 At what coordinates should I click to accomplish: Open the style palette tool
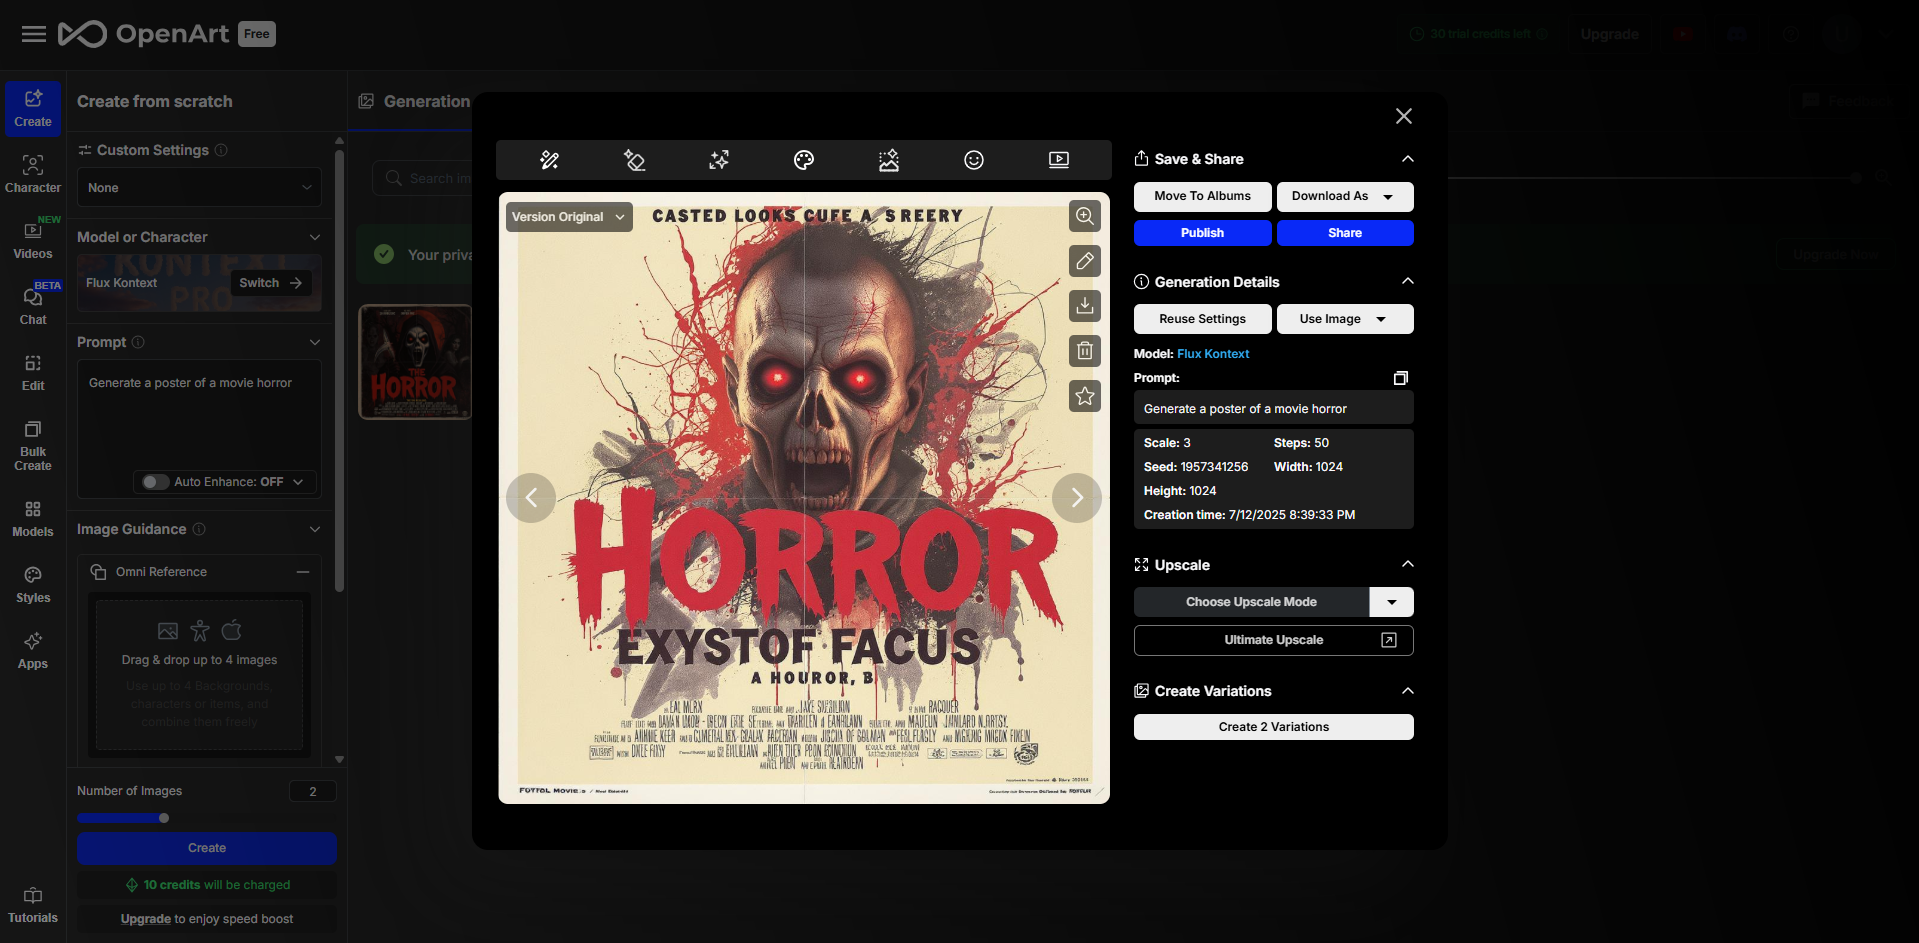[803, 159]
